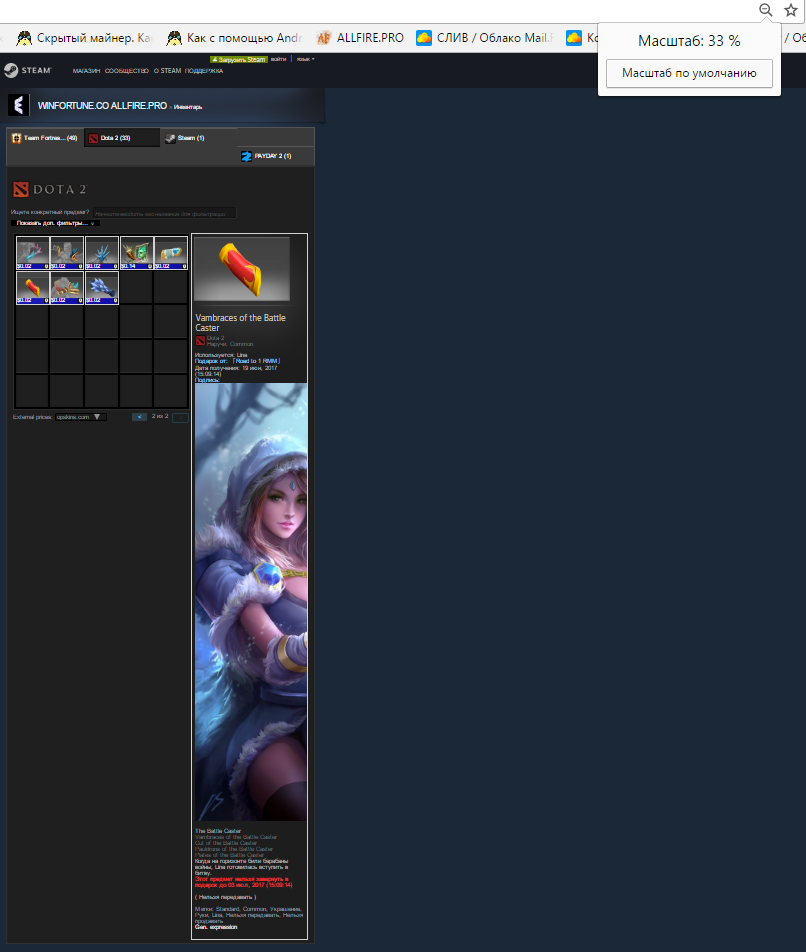Screen dimensions: 806x952
Task: Click the войти login link
Action: [279, 60]
